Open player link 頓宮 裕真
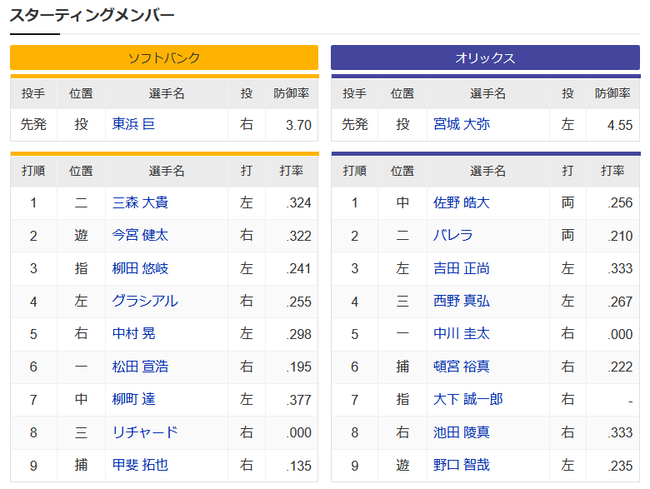The width and height of the screenshot is (650, 489). (x=461, y=366)
